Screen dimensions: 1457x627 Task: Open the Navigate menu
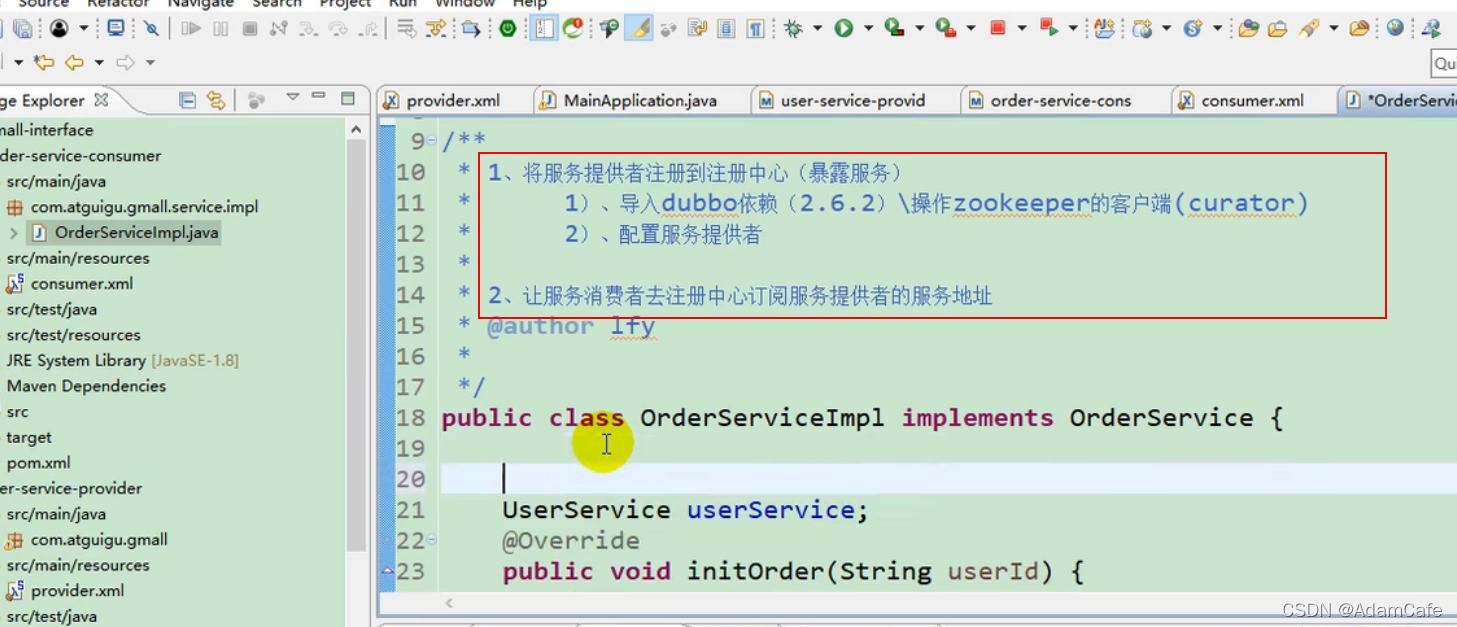[x=200, y=4]
